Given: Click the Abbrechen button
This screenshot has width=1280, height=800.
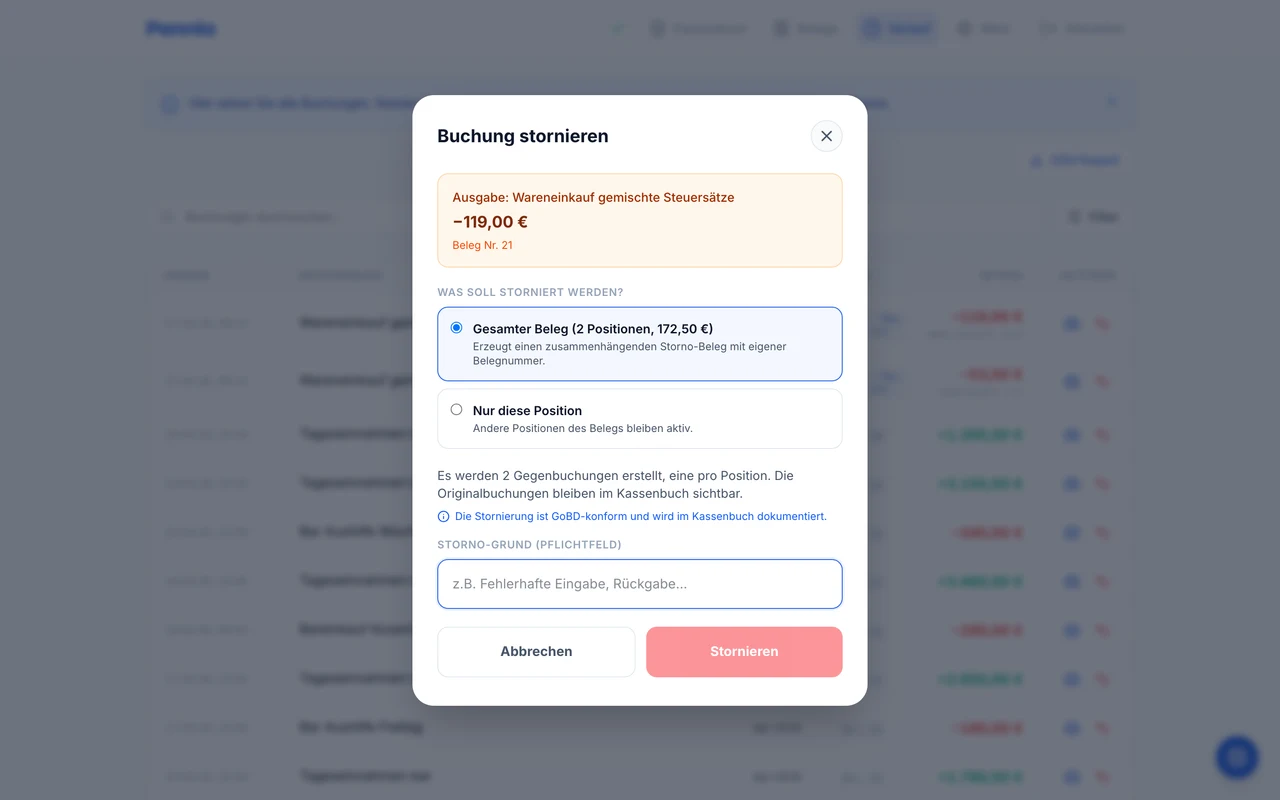Looking at the screenshot, I should [536, 651].
